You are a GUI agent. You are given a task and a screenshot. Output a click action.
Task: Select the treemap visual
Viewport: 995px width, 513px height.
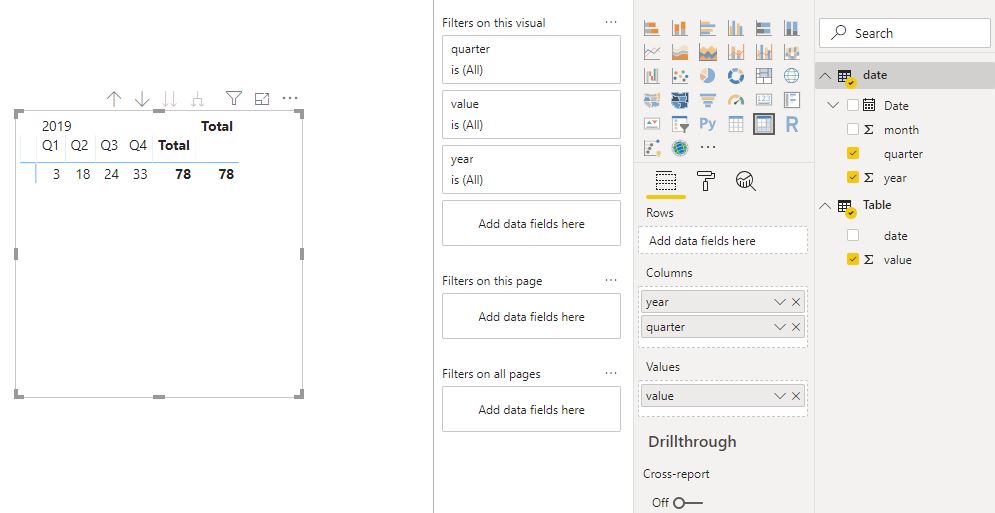(x=763, y=76)
